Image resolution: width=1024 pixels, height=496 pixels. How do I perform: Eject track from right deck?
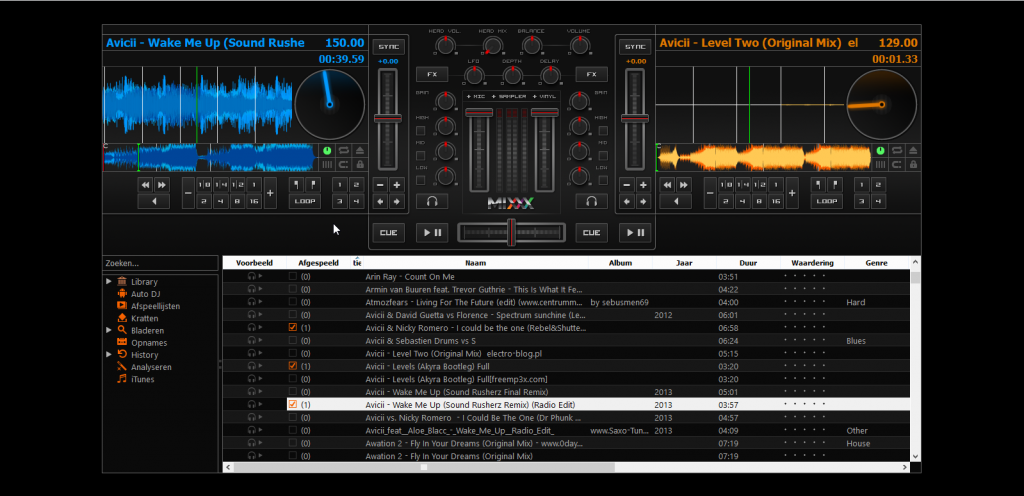[x=911, y=151]
